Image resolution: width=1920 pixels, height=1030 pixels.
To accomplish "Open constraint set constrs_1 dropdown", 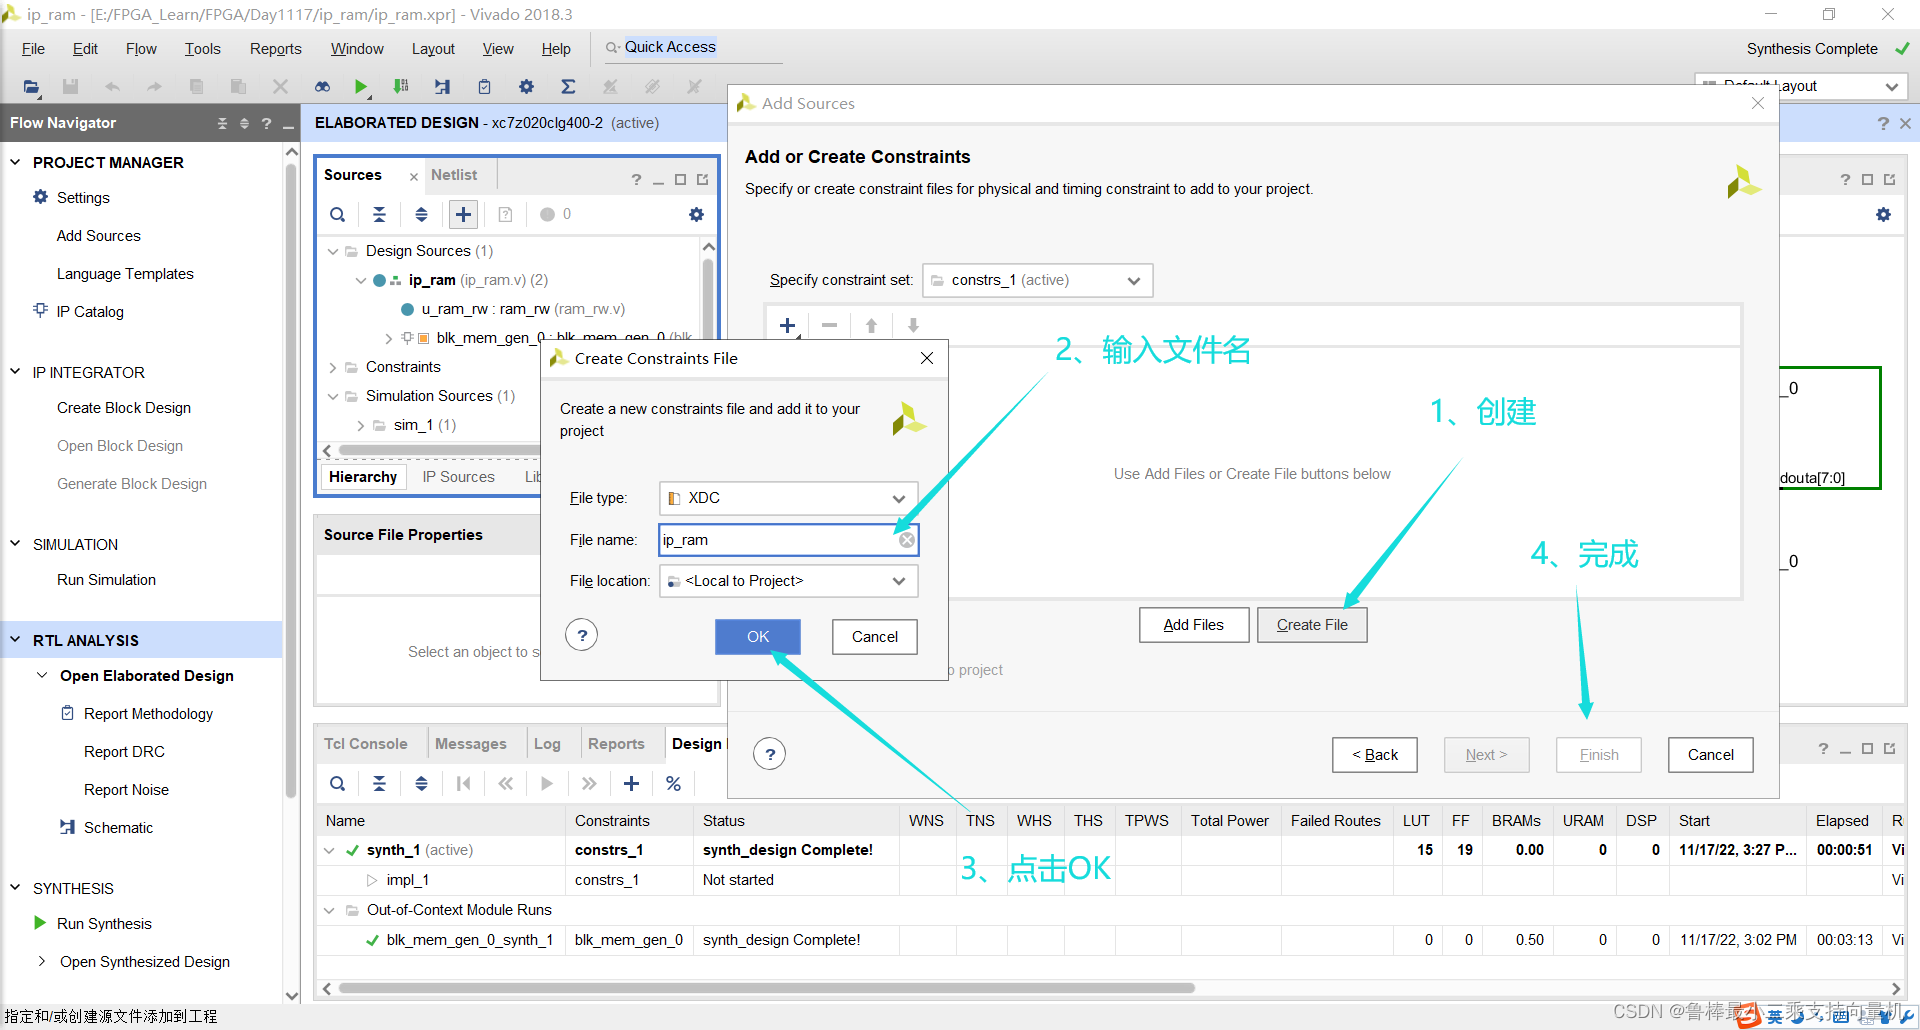I will click(1037, 280).
